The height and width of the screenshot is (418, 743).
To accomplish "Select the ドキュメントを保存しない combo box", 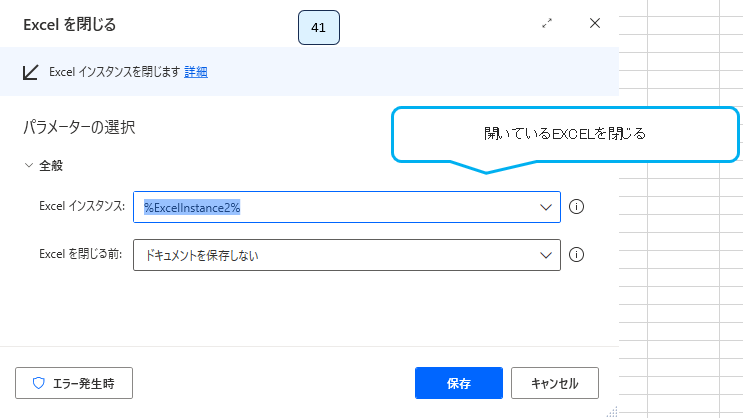I will tap(335, 255).
